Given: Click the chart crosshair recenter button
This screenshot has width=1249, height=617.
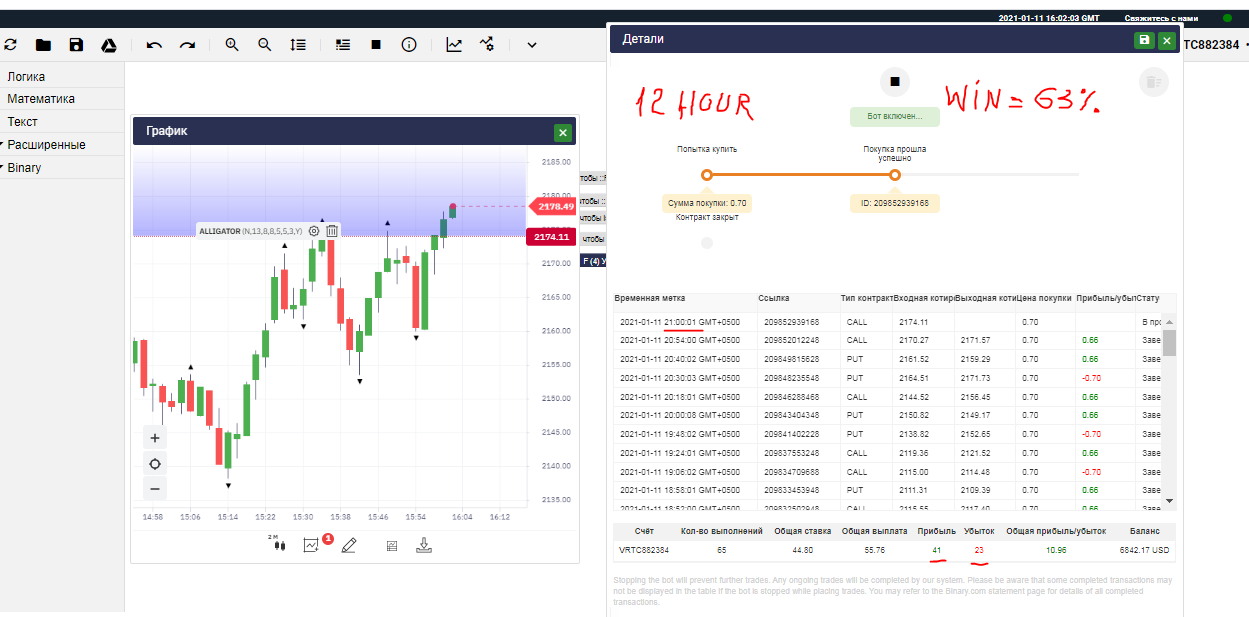Looking at the screenshot, I should tap(155, 464).
